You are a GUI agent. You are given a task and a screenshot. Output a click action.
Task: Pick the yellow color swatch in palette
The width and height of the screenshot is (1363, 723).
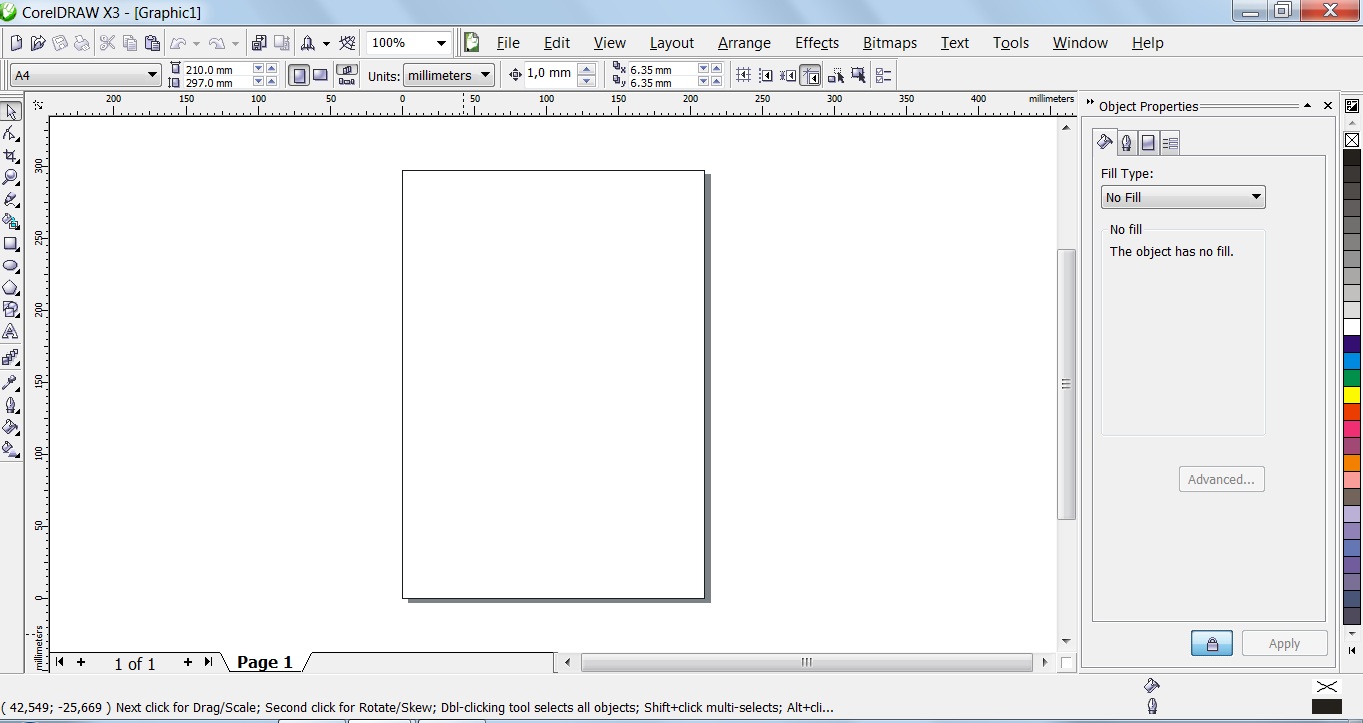click(x=1352, y=395)
